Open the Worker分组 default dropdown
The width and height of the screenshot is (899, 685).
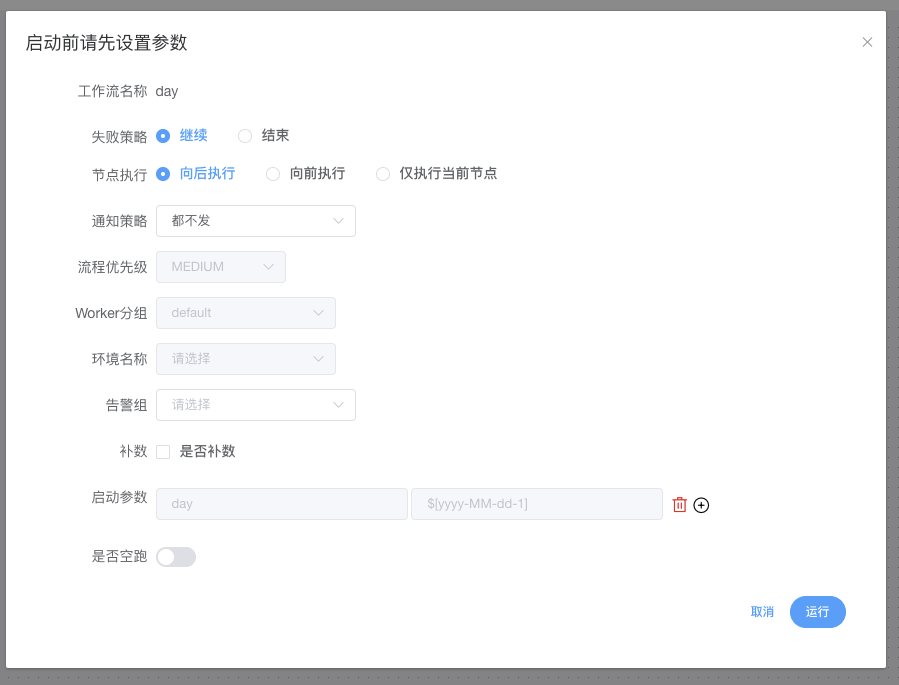coord(246,313)
